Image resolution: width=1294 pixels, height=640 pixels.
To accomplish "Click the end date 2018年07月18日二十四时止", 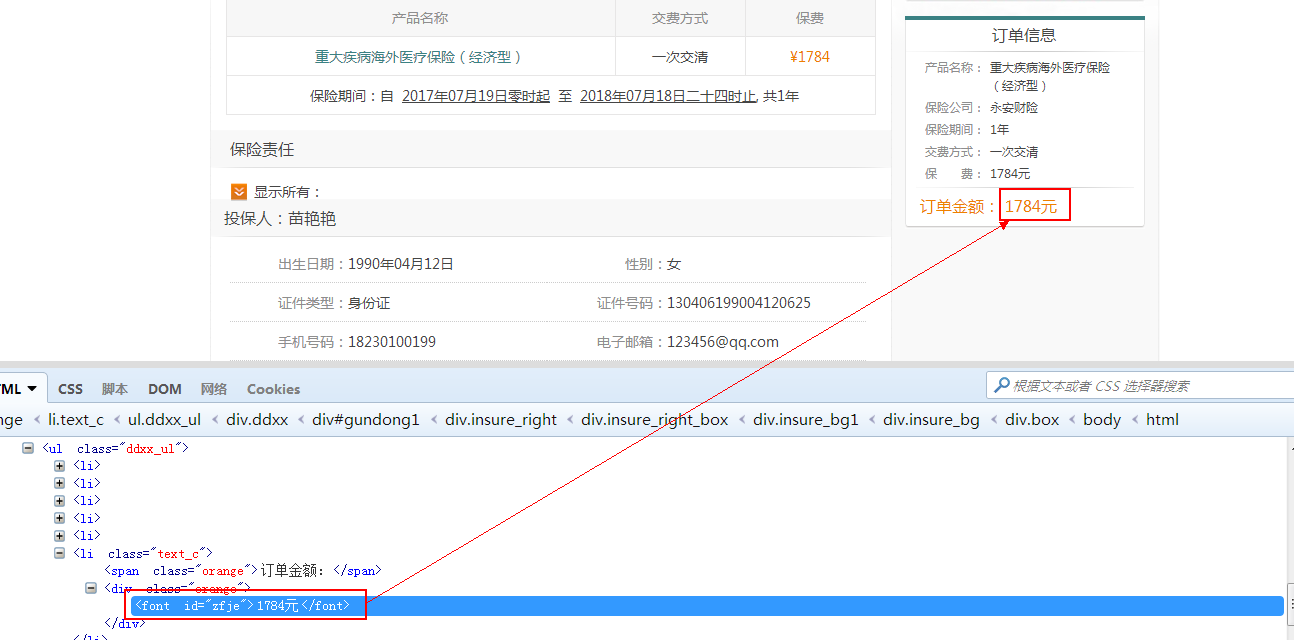I will (668, 96).
